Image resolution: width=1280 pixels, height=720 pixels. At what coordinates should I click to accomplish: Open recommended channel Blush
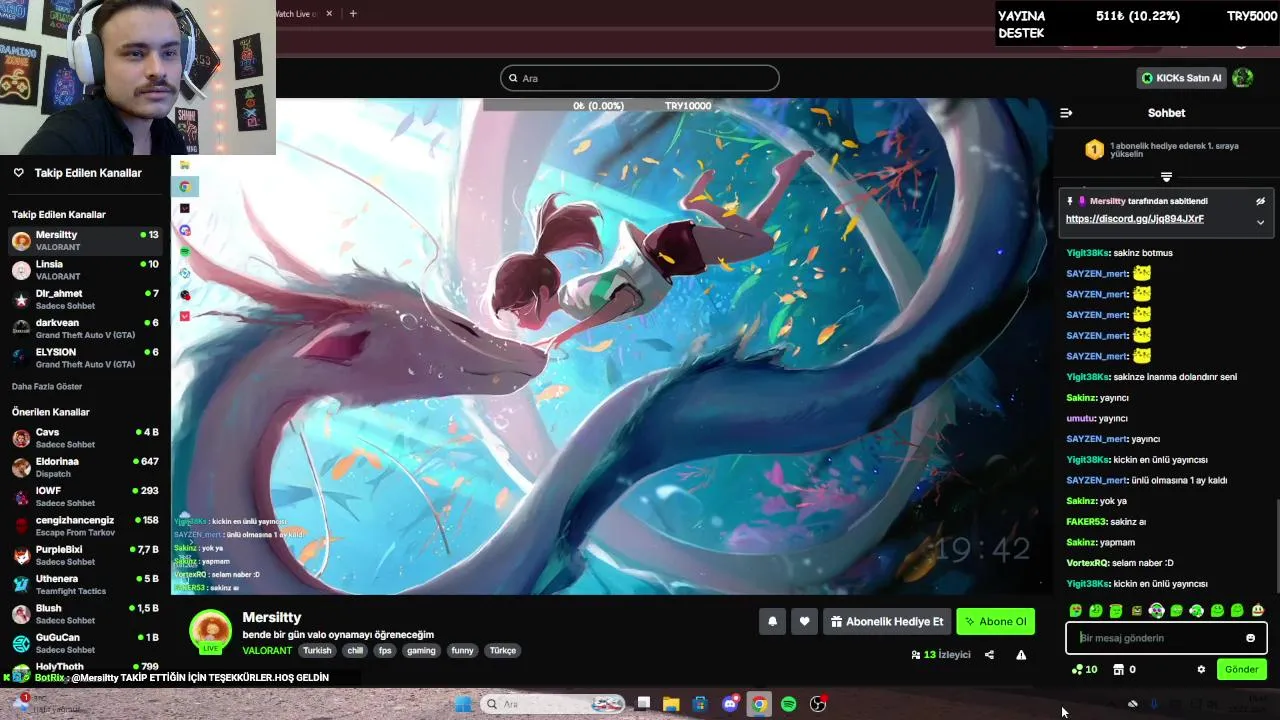[85, 614]
